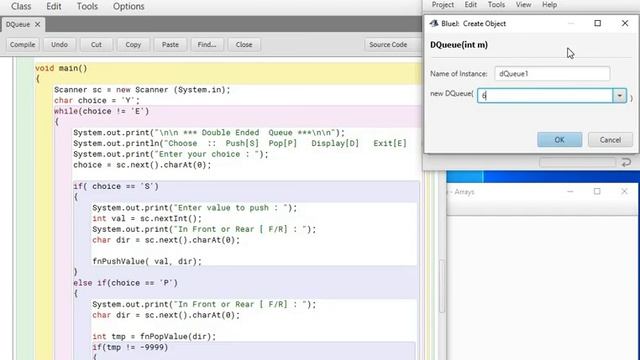The image size is (640, 360).
Task: Expand the parameter history dropdown arrow
Action: coord(620,96)
